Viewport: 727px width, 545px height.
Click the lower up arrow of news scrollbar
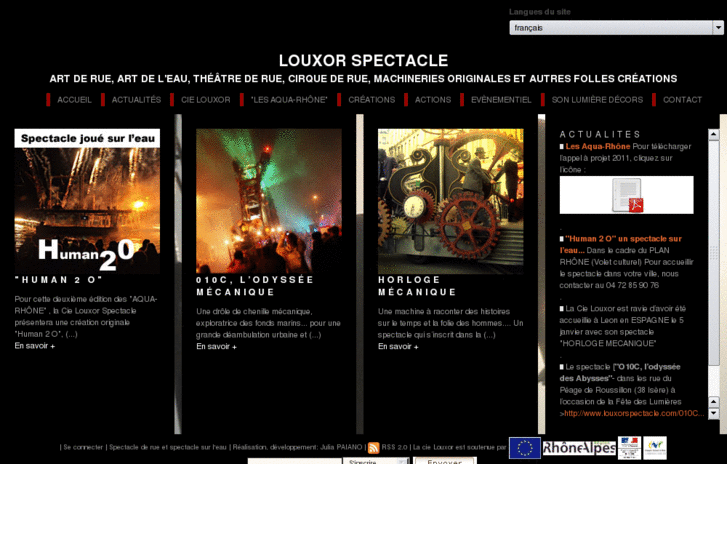click(714, 402)
